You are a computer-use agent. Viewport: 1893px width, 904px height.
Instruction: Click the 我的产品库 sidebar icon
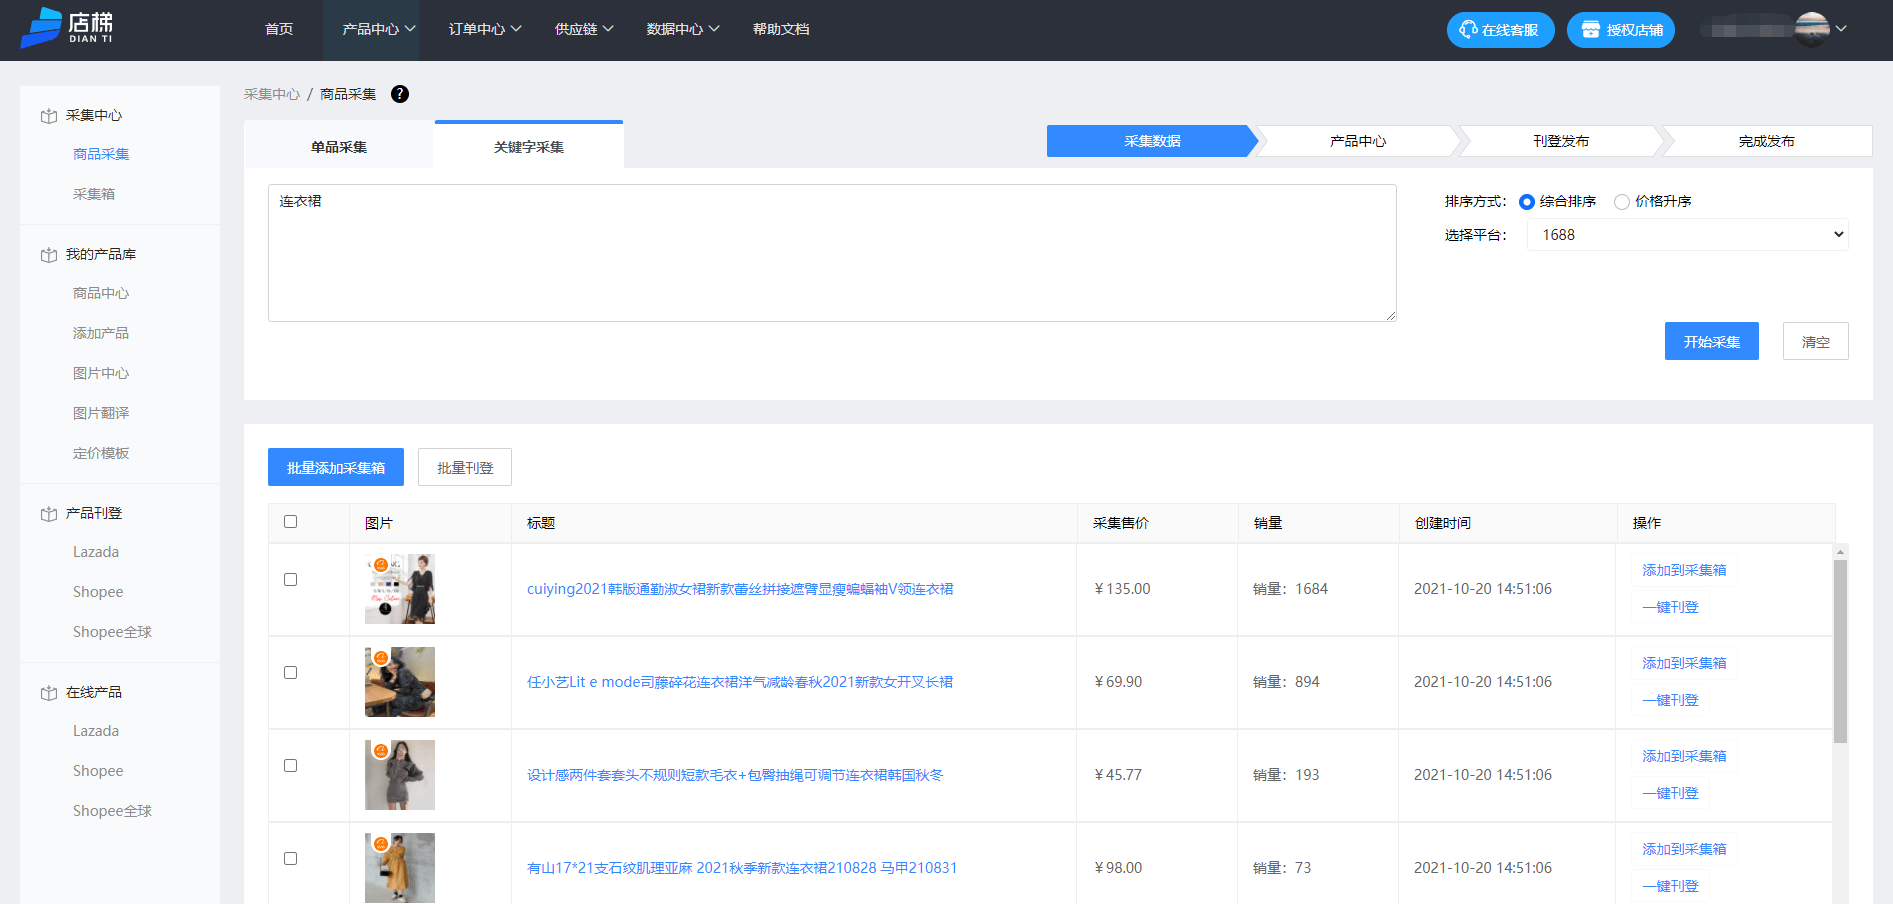point(48,254)
